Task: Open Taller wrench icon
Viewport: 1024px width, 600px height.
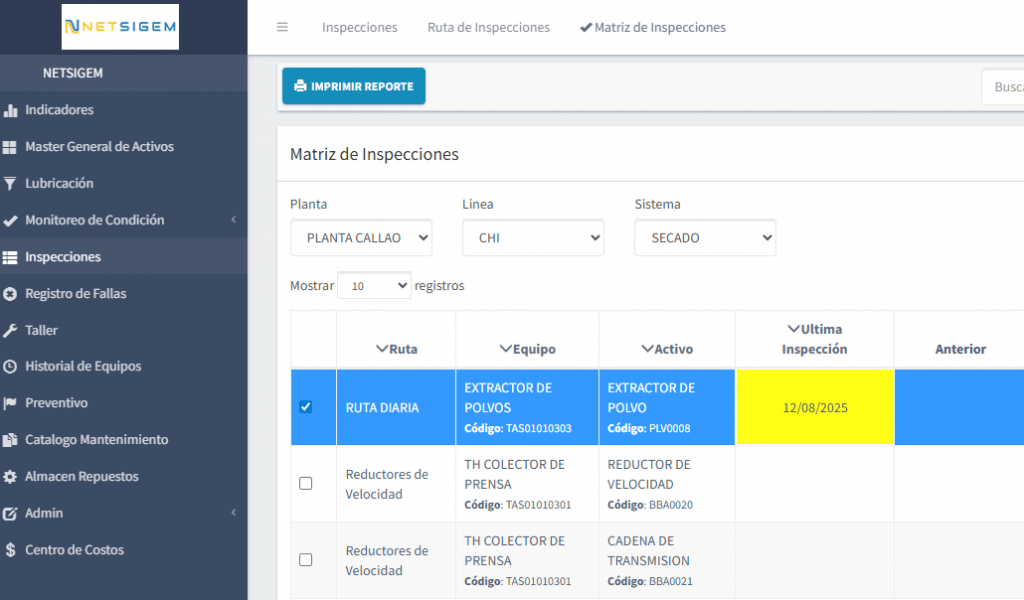Action: click(x=10, y=330)
